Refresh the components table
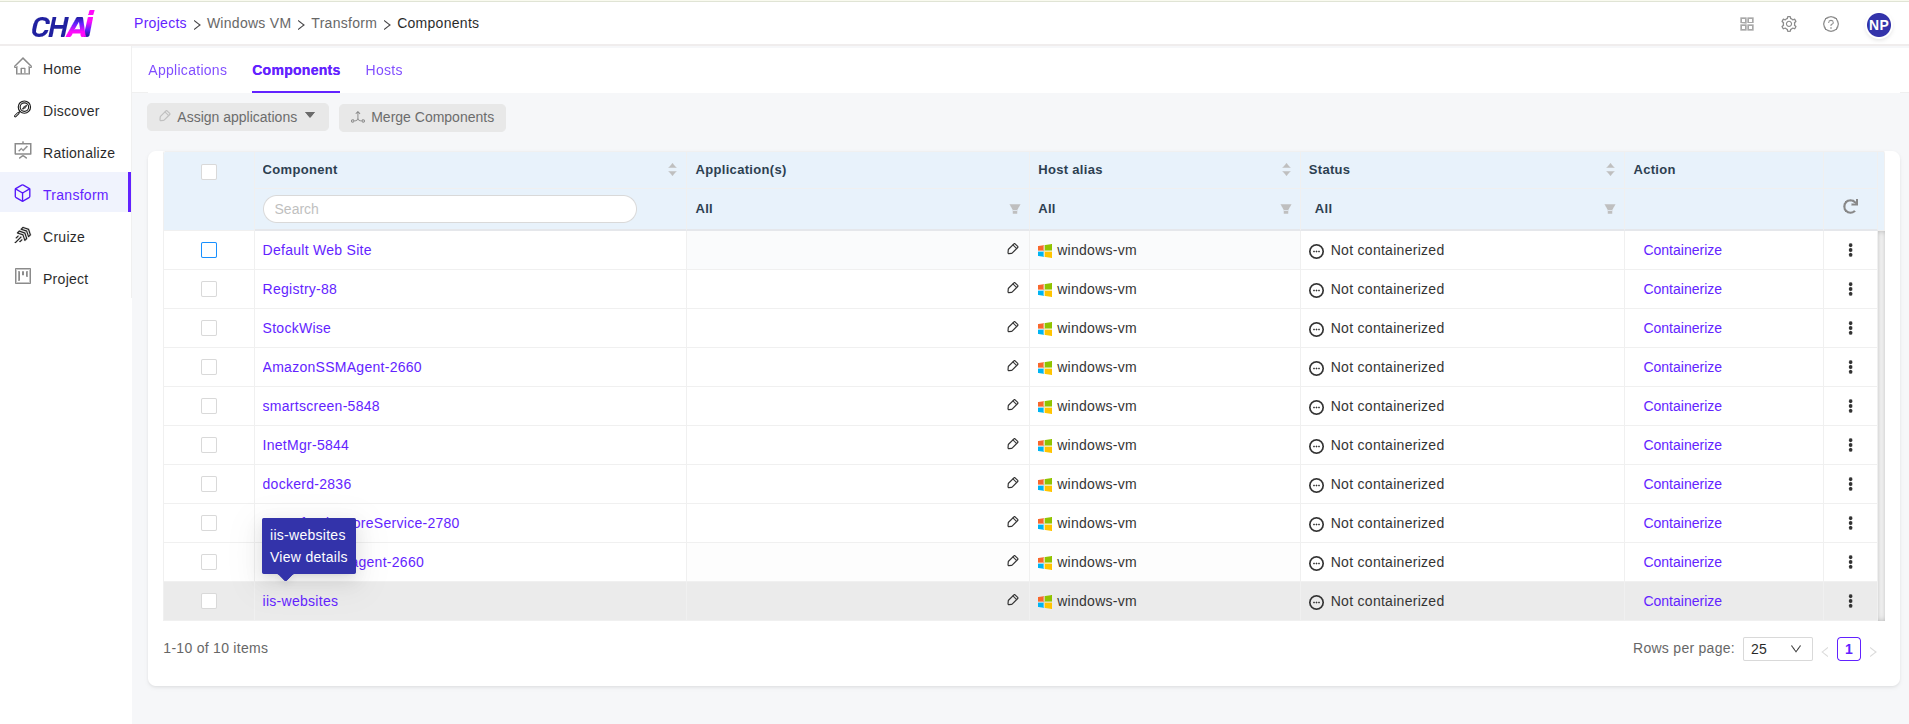Image resolution: width=1909 pixels, height=724 pixels. (x=1850, y=206)
